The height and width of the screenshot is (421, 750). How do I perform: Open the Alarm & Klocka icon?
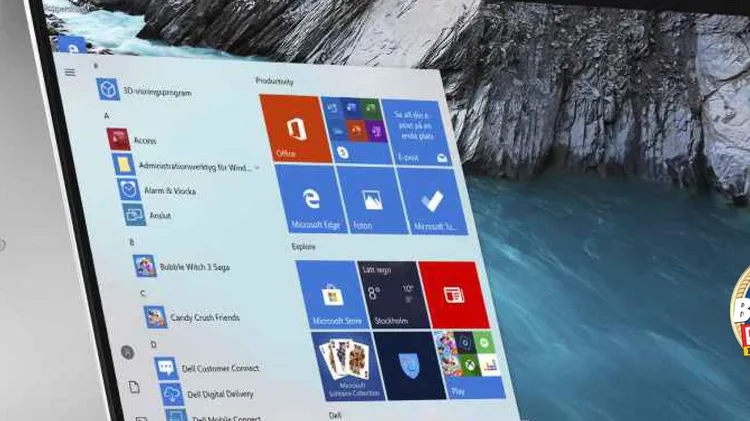[129, 189]
